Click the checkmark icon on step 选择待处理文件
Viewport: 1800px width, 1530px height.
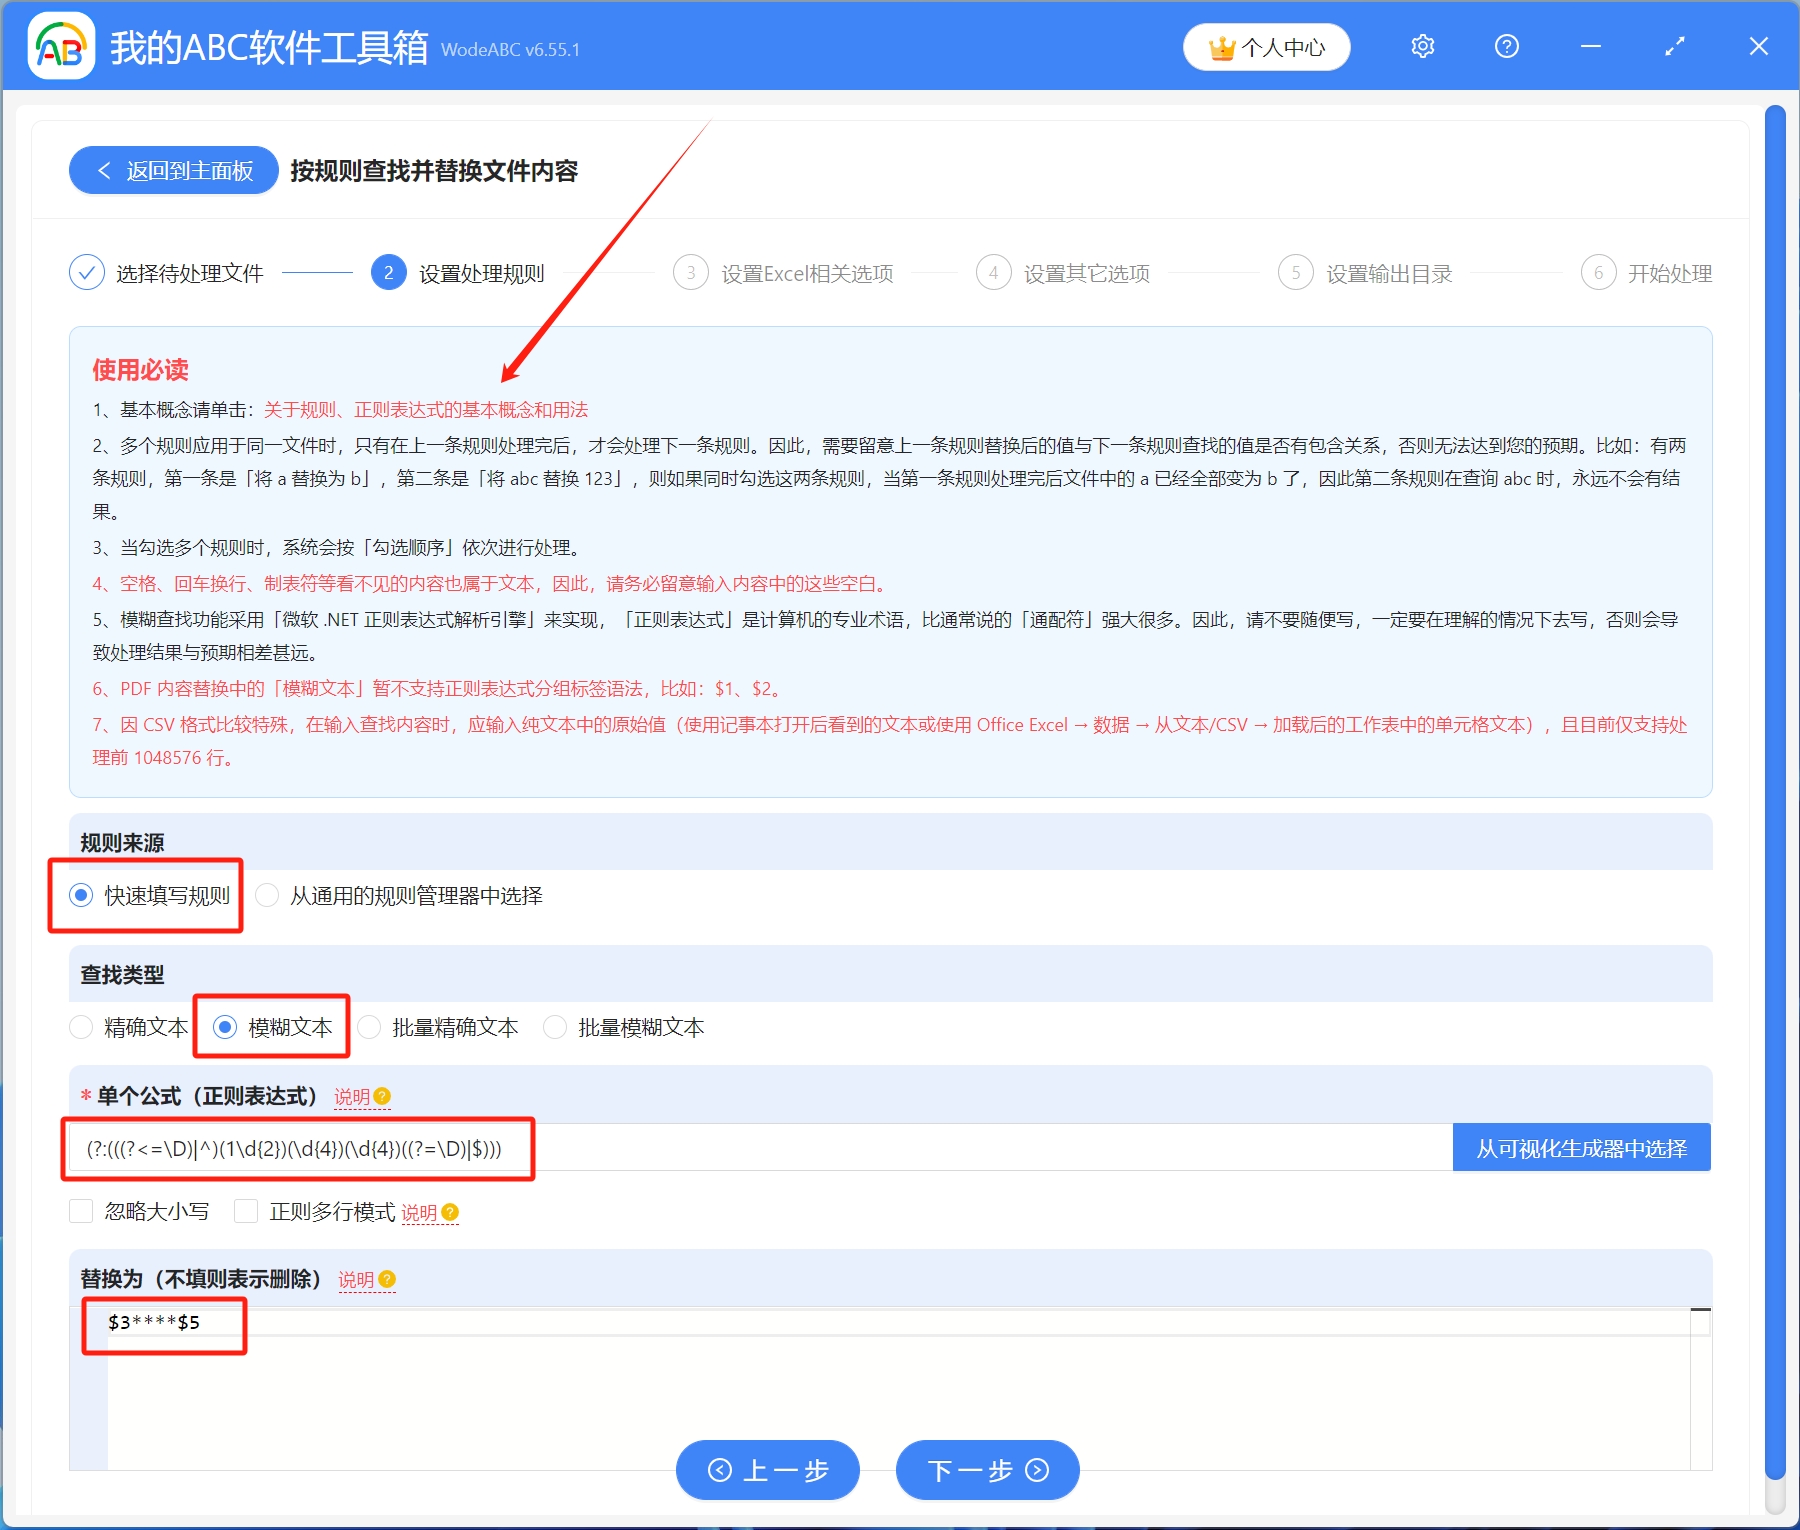[x=86, y=272]
